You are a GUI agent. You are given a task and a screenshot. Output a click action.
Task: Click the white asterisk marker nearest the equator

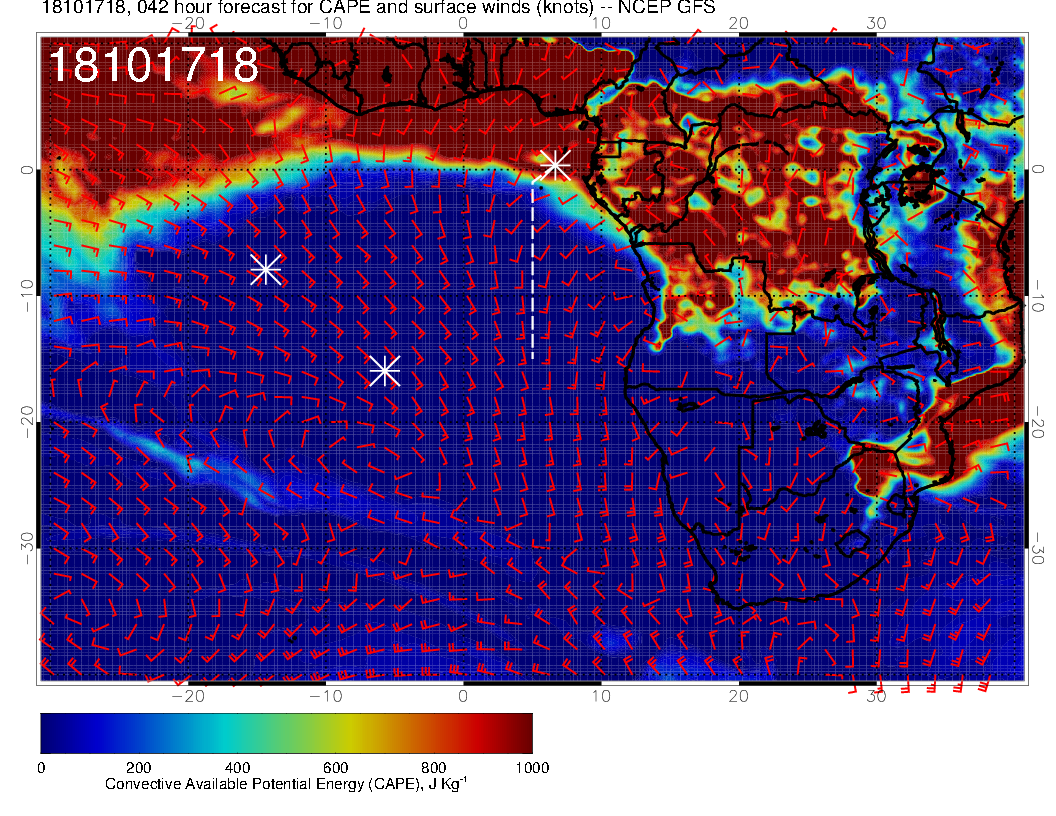(555, 164)
